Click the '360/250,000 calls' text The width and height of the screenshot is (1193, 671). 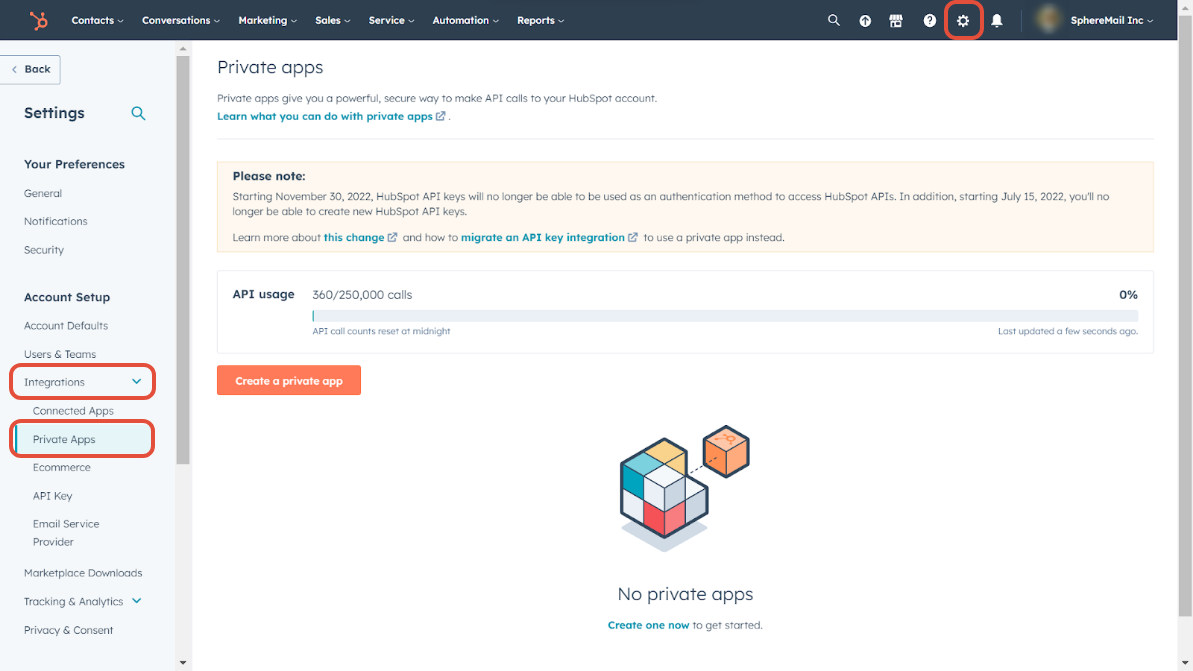(362, 294)
